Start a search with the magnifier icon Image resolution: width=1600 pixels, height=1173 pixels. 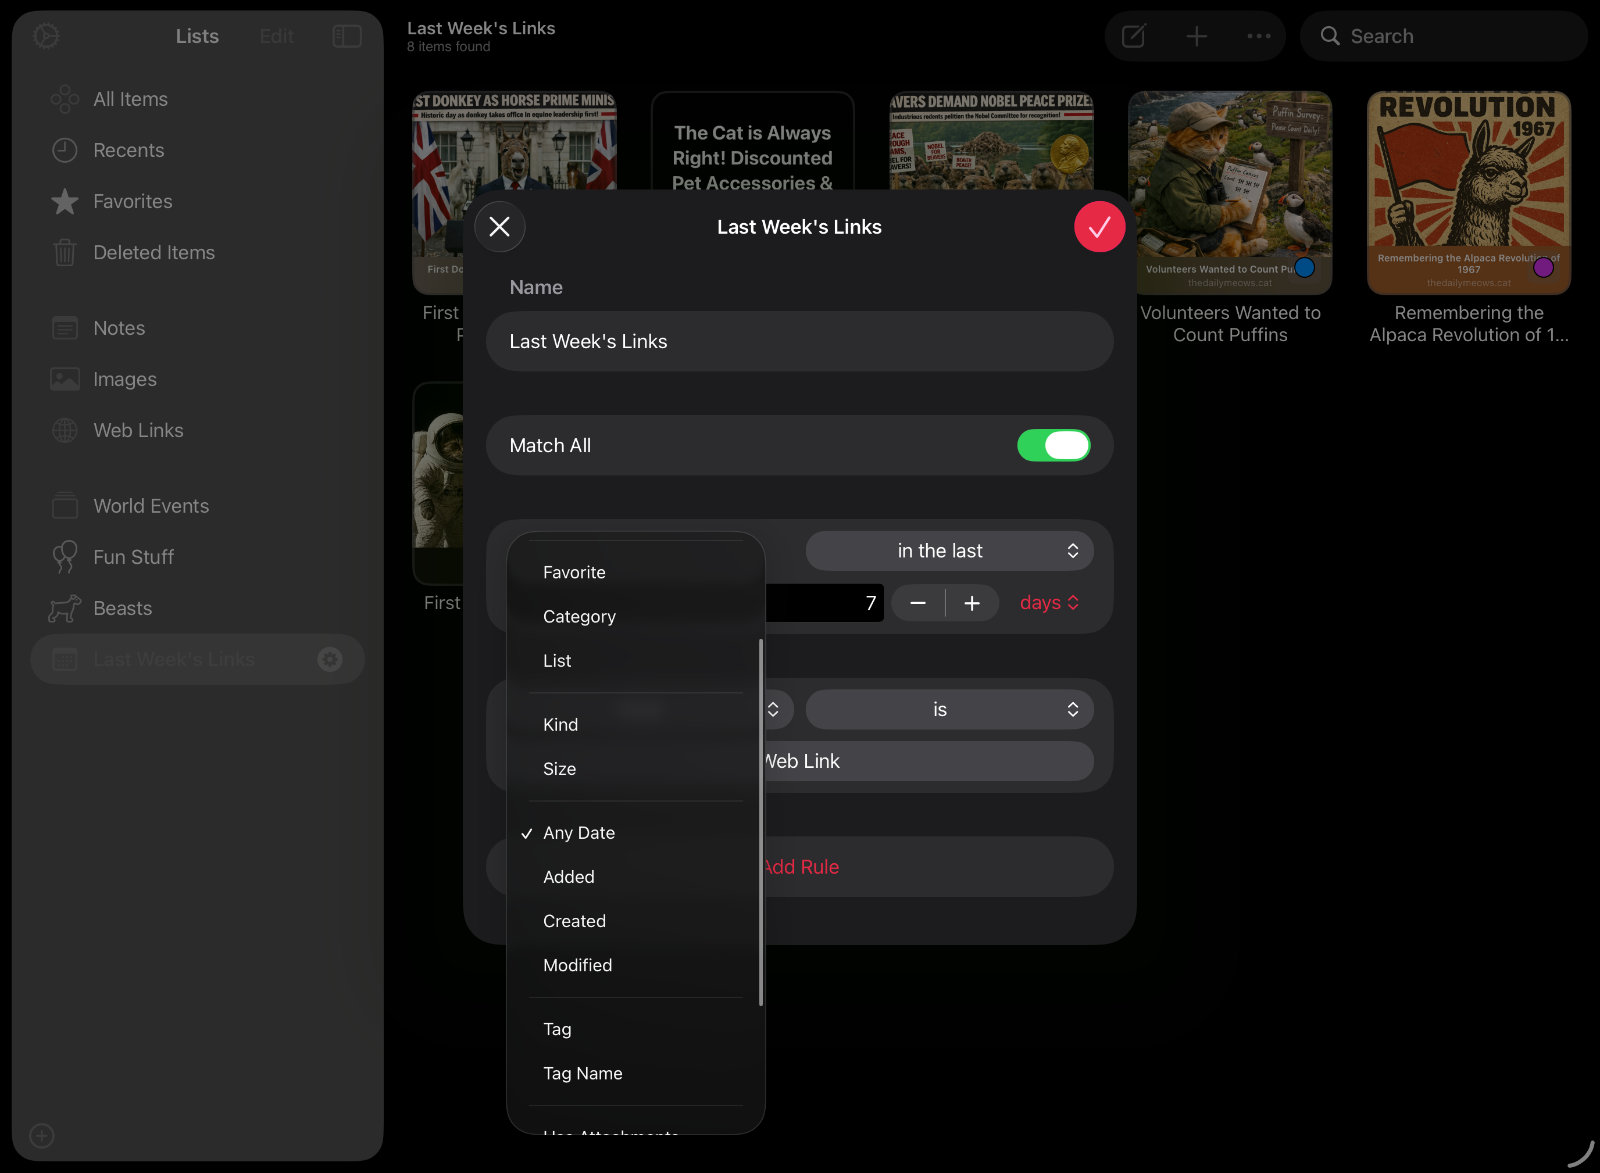click(1330, 36)
